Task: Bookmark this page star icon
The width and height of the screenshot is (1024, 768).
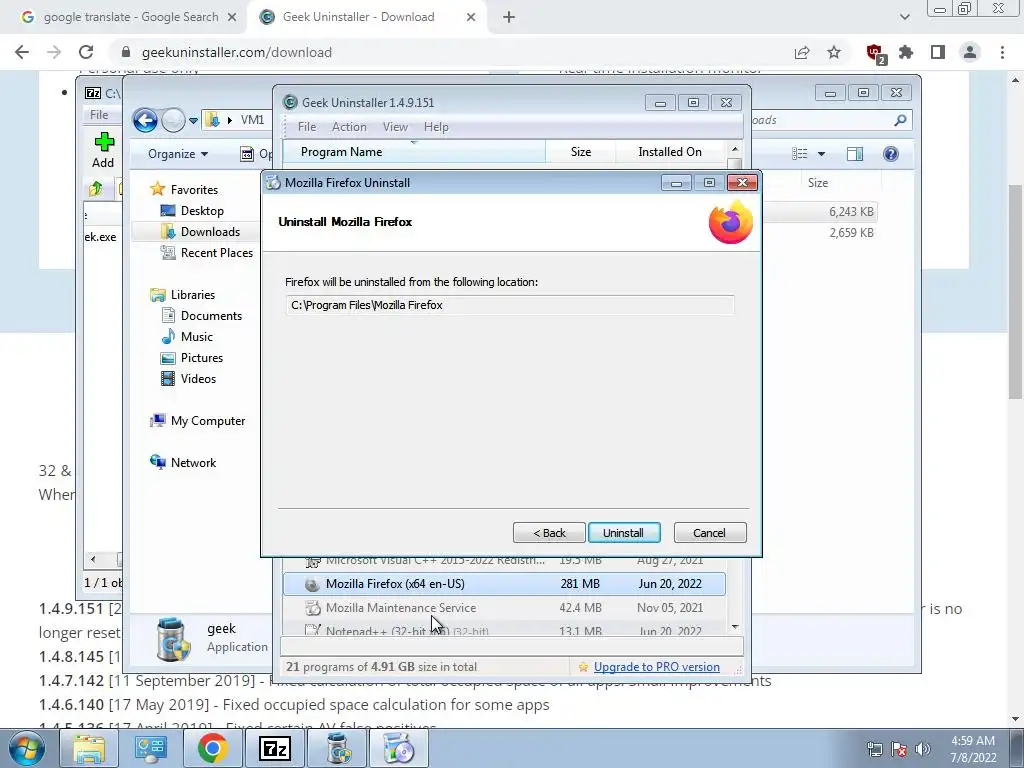Action: (834, 52)
